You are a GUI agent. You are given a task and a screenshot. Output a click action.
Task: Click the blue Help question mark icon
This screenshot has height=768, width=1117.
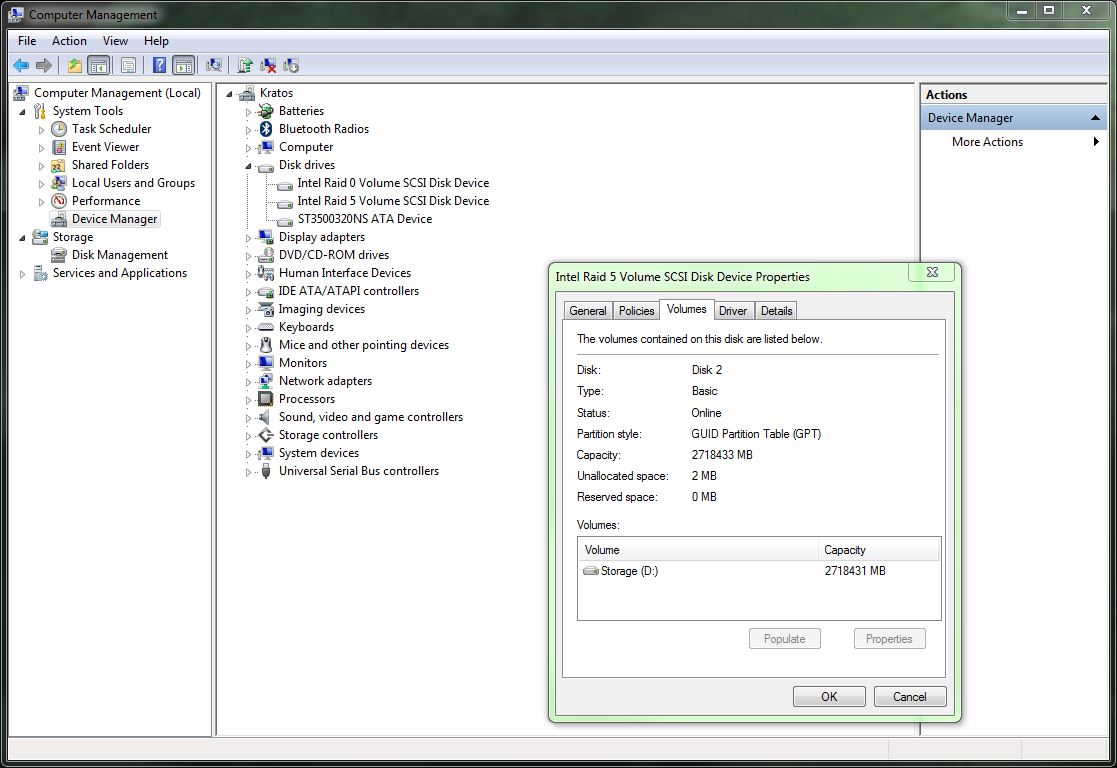[x=160, y=66]
